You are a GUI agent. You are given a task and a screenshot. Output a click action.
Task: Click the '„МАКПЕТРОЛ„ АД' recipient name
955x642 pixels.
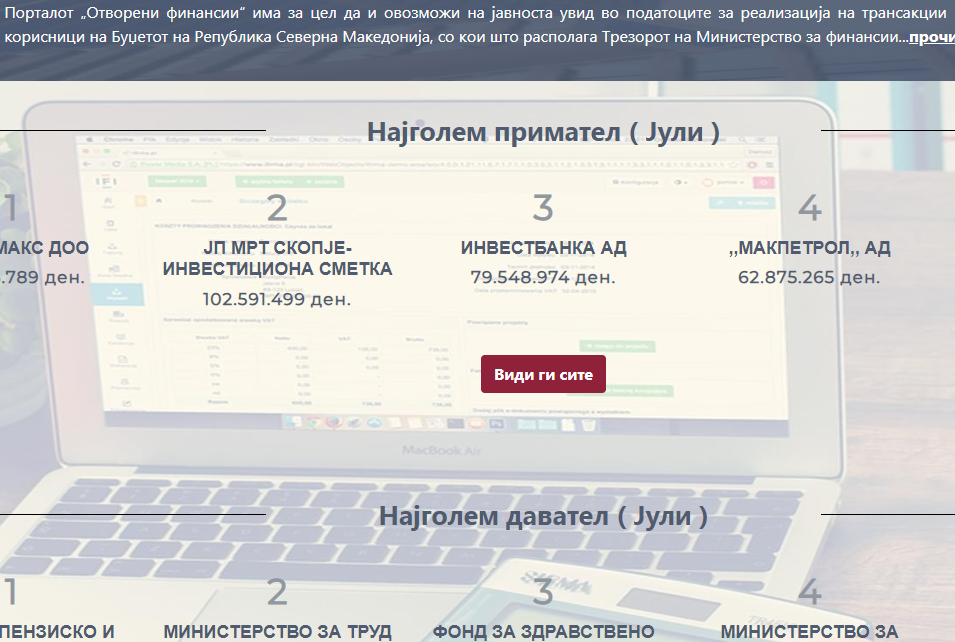(x=810, y=248)
